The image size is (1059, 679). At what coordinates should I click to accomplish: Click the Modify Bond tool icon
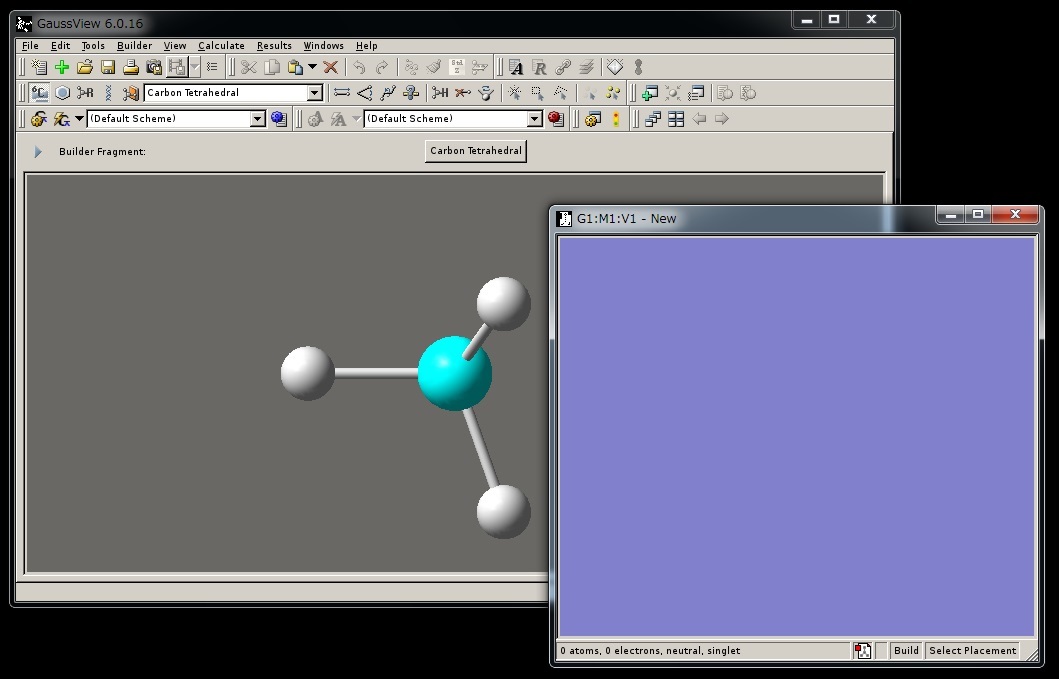pos(342,93)
